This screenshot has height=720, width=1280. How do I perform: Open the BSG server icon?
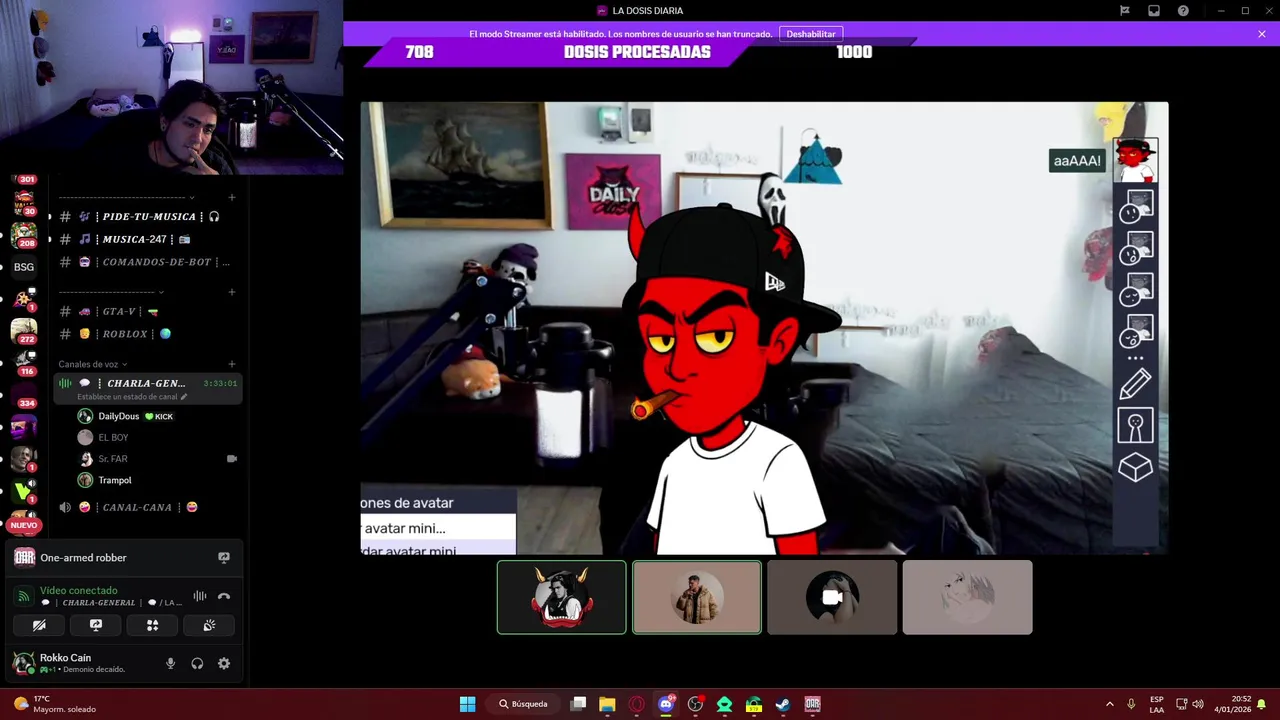[x=24, y=267]
